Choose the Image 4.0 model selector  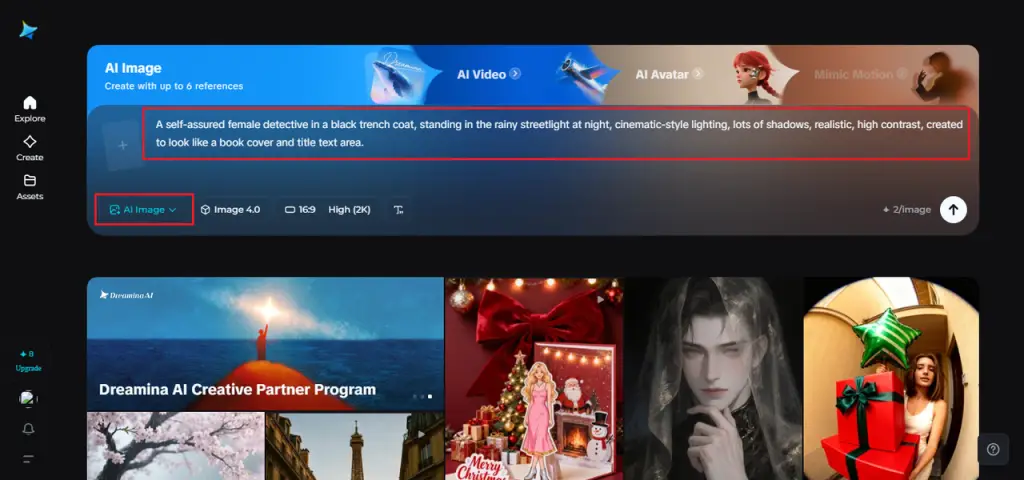coord(230,210)
